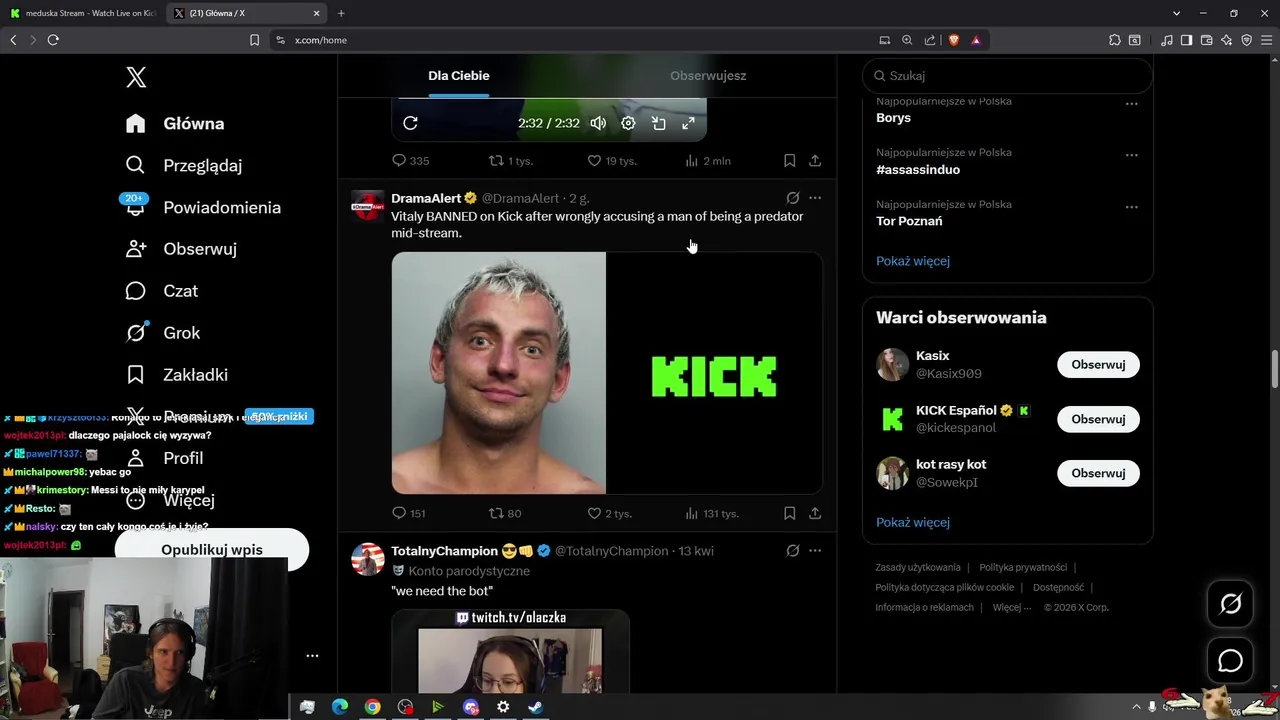
Task: Show more suggested accounts to follow
Action: click(x=913, y=523)
